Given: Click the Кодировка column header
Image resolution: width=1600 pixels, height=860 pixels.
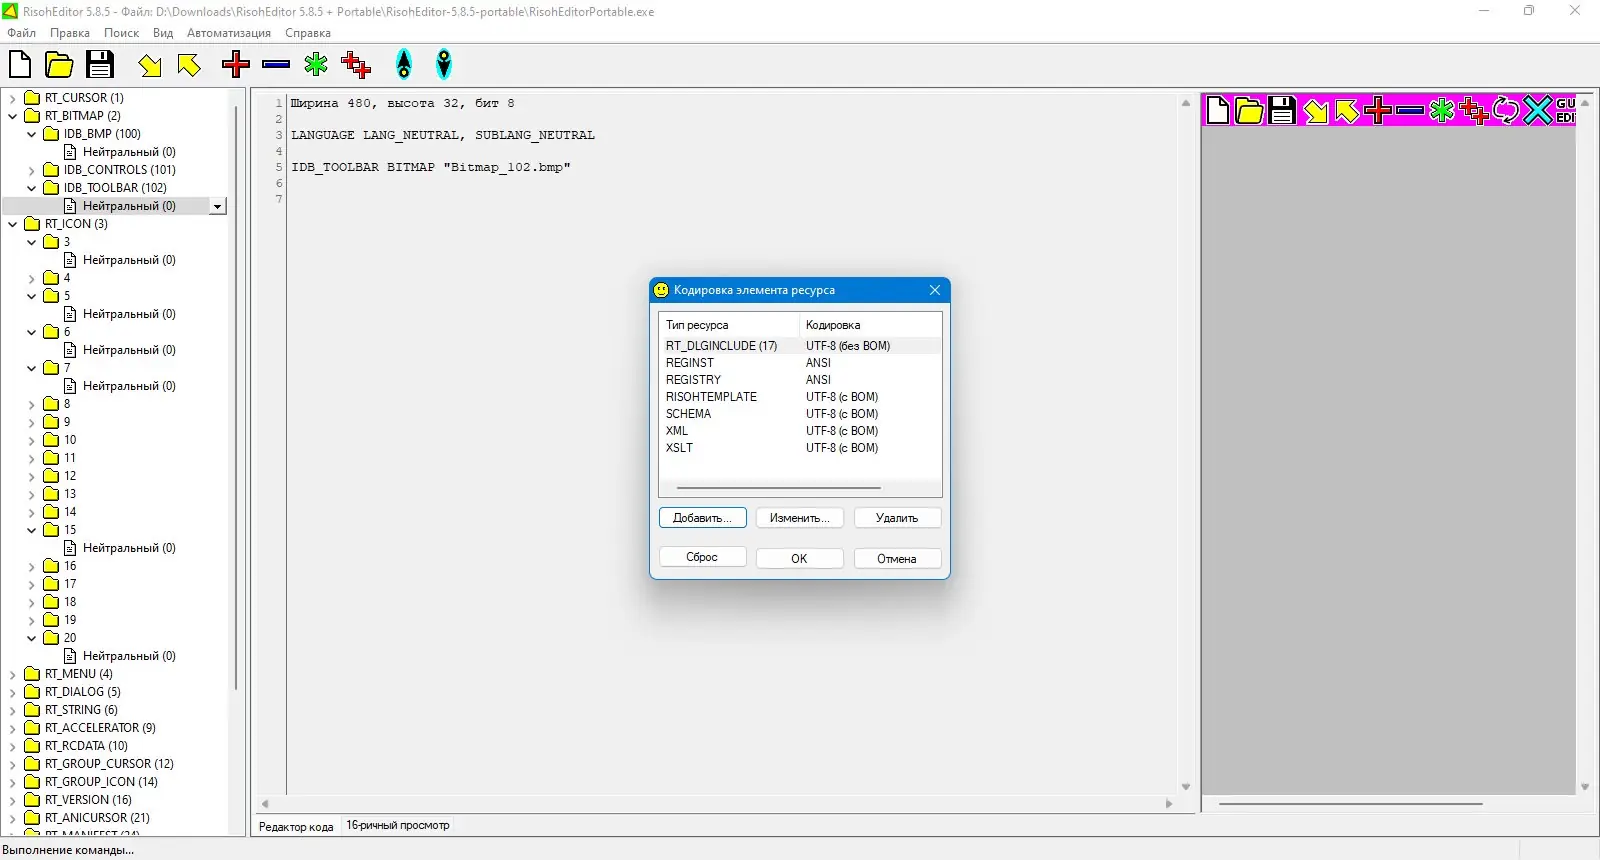Looking at the screenshot, I should click(x=870, y=325).
